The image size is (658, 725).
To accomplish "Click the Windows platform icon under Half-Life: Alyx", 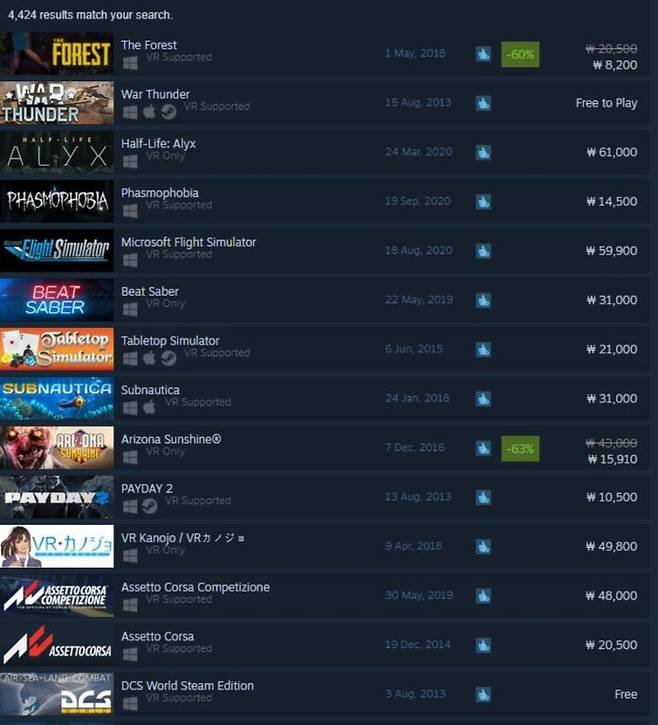I will pyautogui.click(x=130, y=161).
